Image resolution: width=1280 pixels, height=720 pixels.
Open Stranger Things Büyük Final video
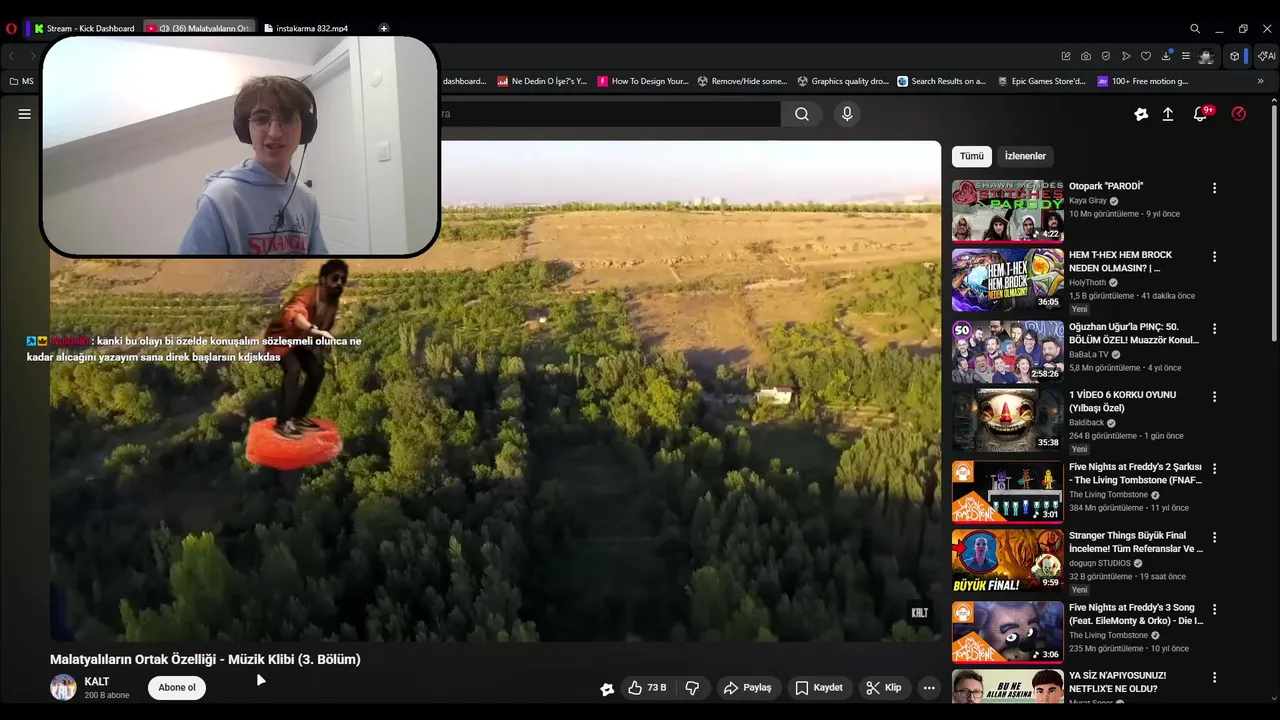point(1136,542)
